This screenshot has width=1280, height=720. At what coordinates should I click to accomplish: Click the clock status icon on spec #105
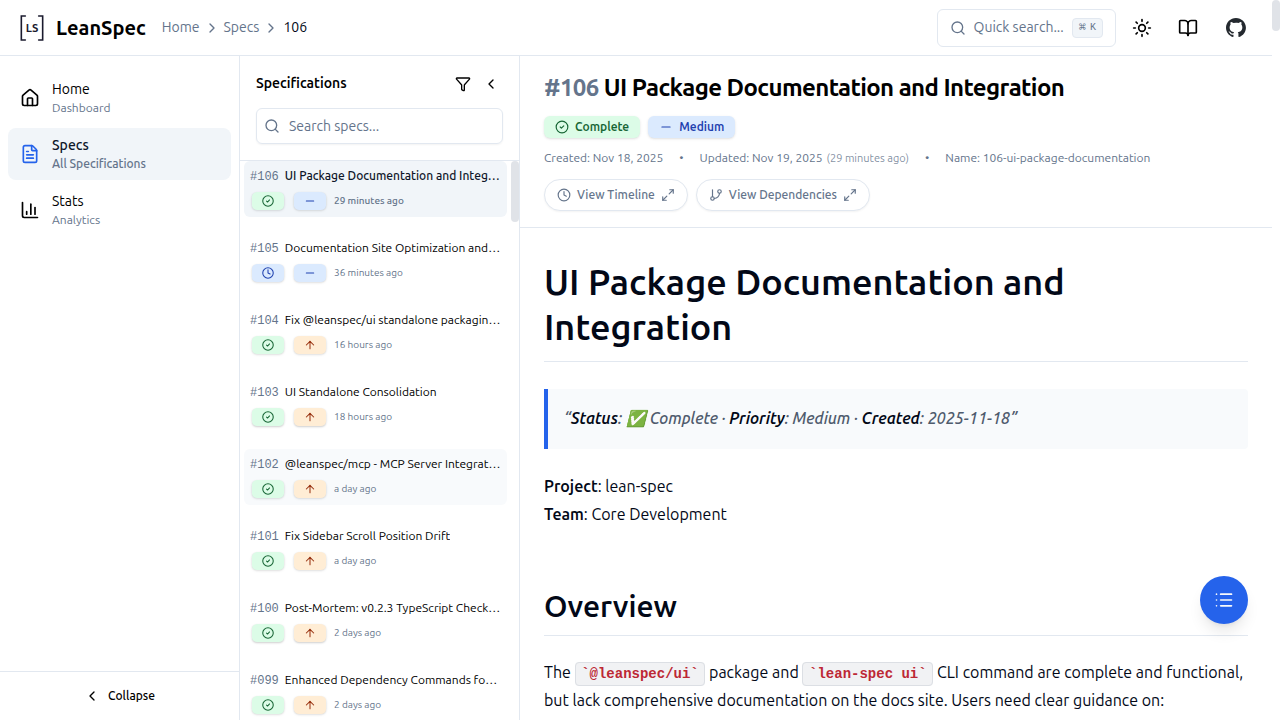(x=267, y=272)
